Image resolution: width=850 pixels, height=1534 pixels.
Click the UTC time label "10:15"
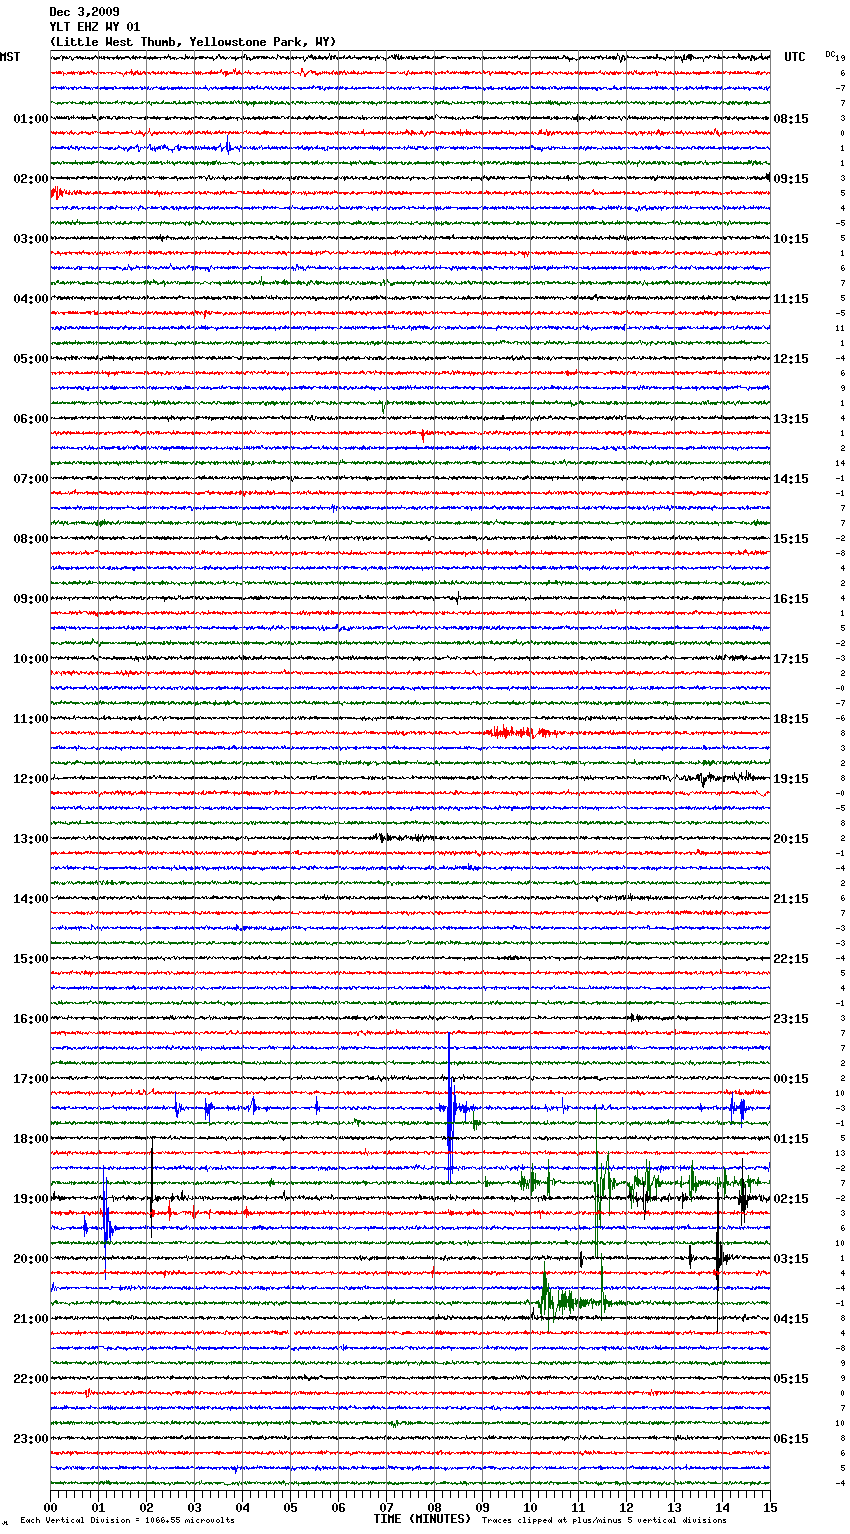791,239
